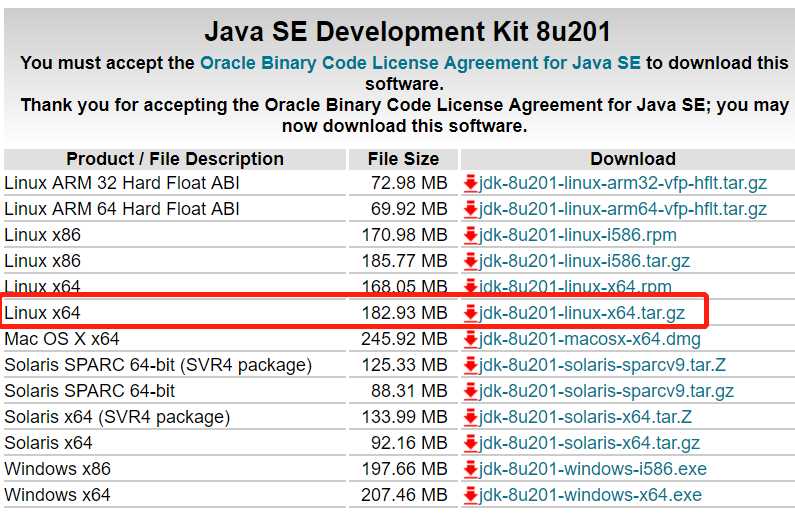795x523 pixels.
Task: Select 'Solaris SPARC 64-bit (SVR4 package)' cell
Action: point(158,365)
